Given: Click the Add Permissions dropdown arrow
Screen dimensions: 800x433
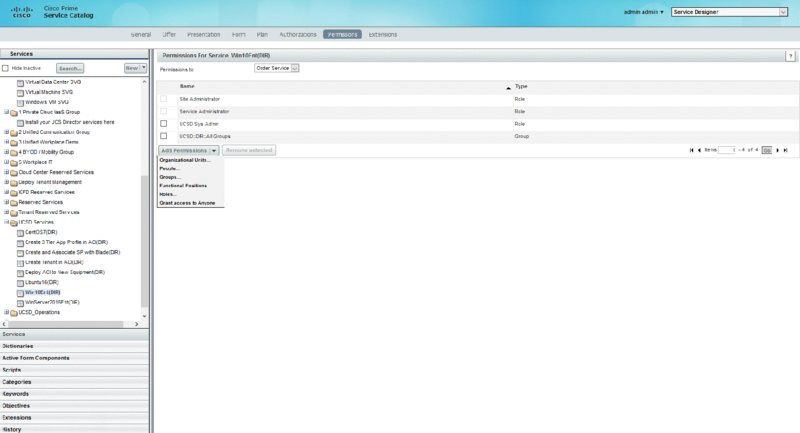Looking at the screenshot, I should (x=214, y=150).
